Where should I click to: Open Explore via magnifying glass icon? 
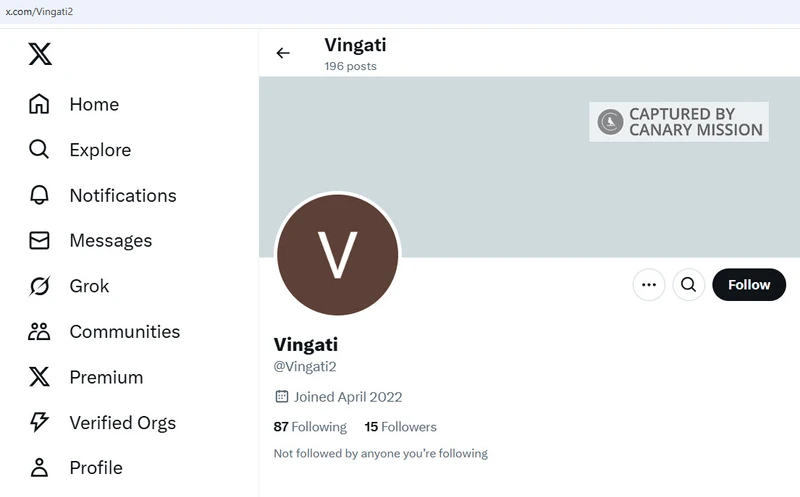39,150
